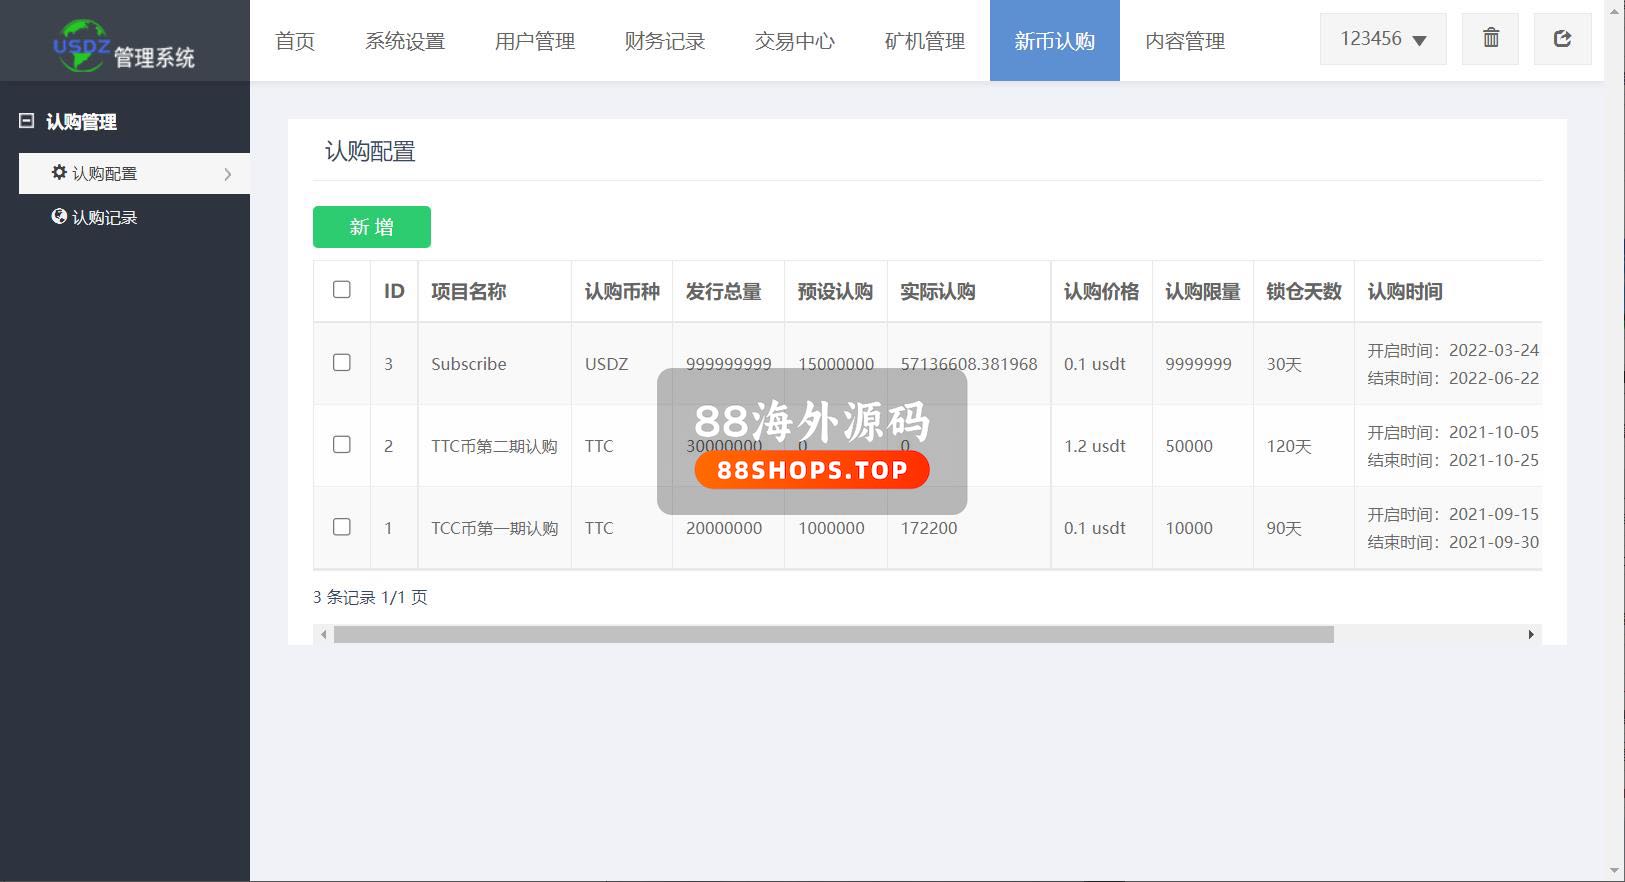1625x882 pixels.
Task: Open the 123456 user dropdown
Action: coord(1383,39)
